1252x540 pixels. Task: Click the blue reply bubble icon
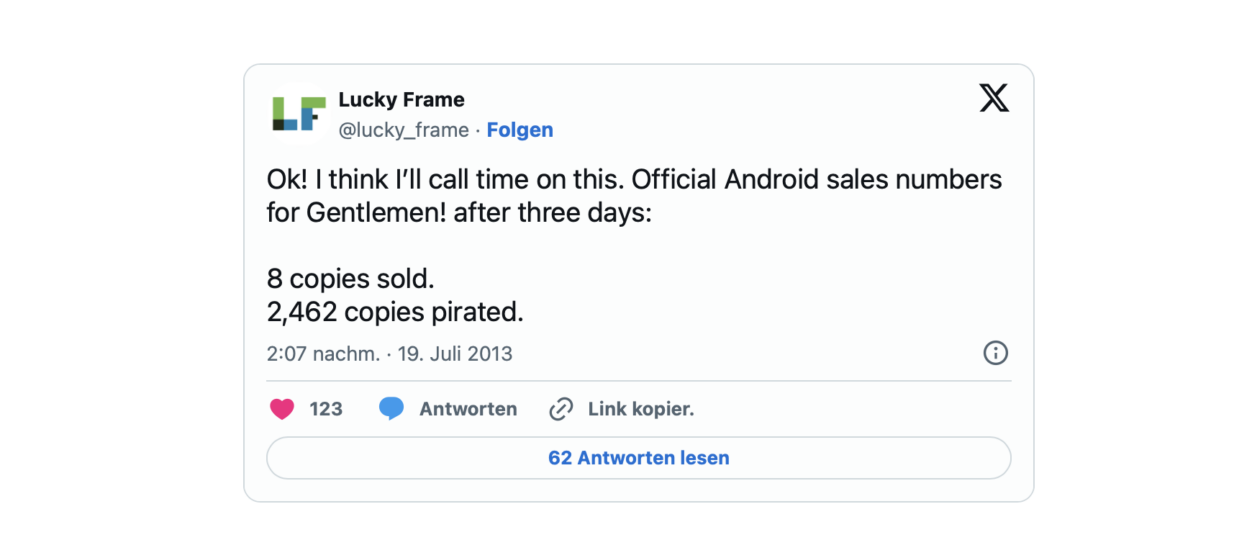tap(391, 409)
